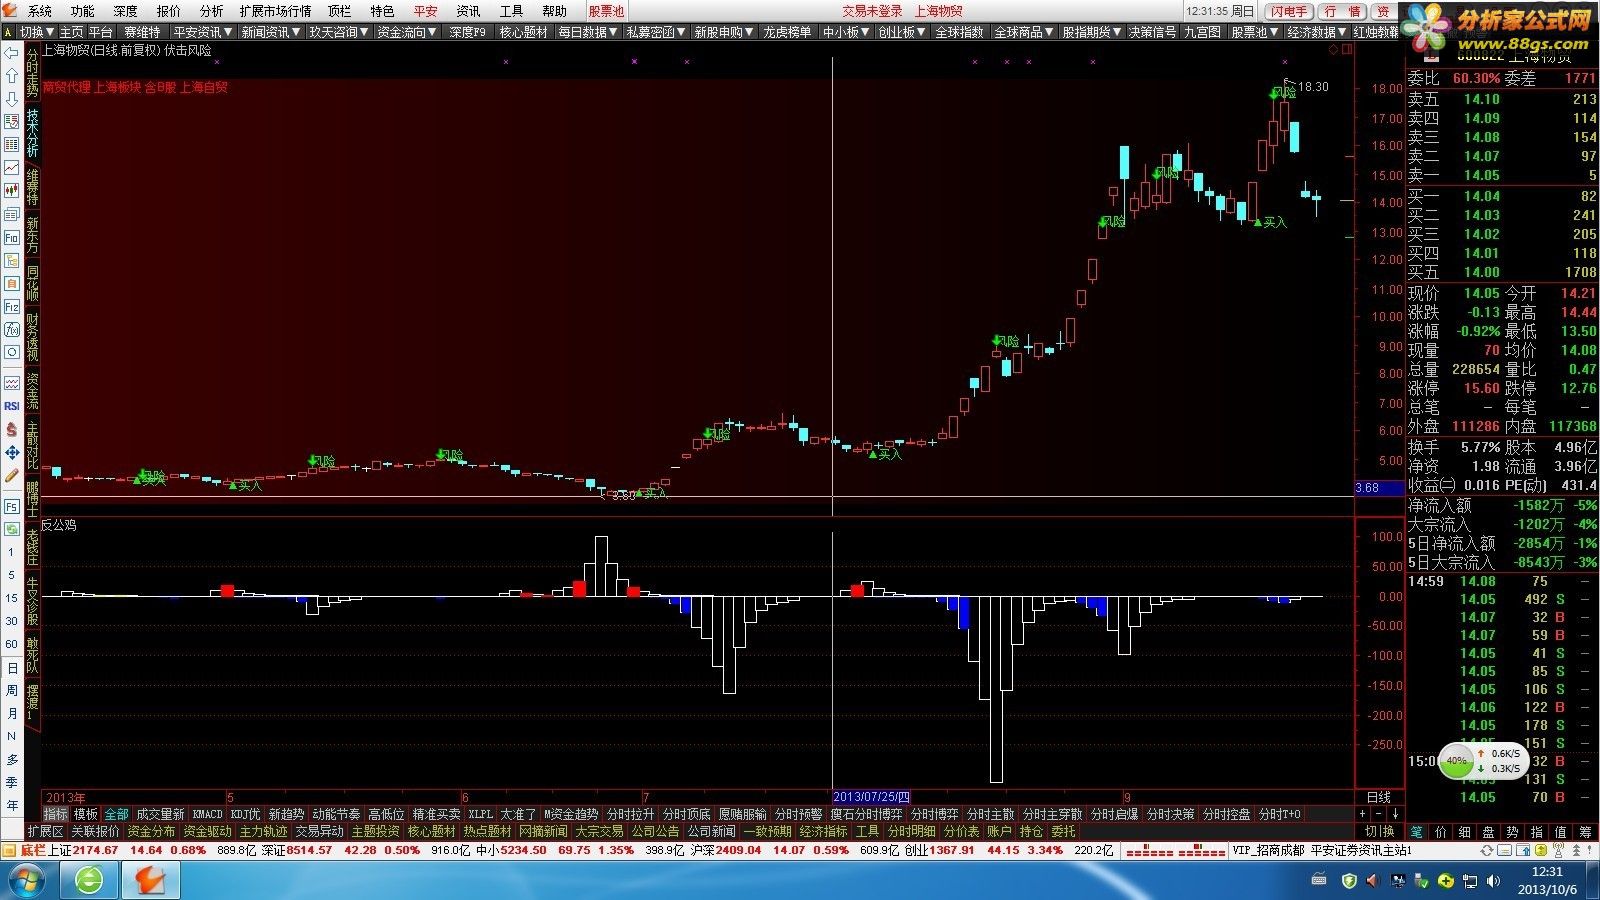Select the 年 yearly period button
Image resolution: width=1600 pixels, height=900 pixels.
[x=12, y=805]
